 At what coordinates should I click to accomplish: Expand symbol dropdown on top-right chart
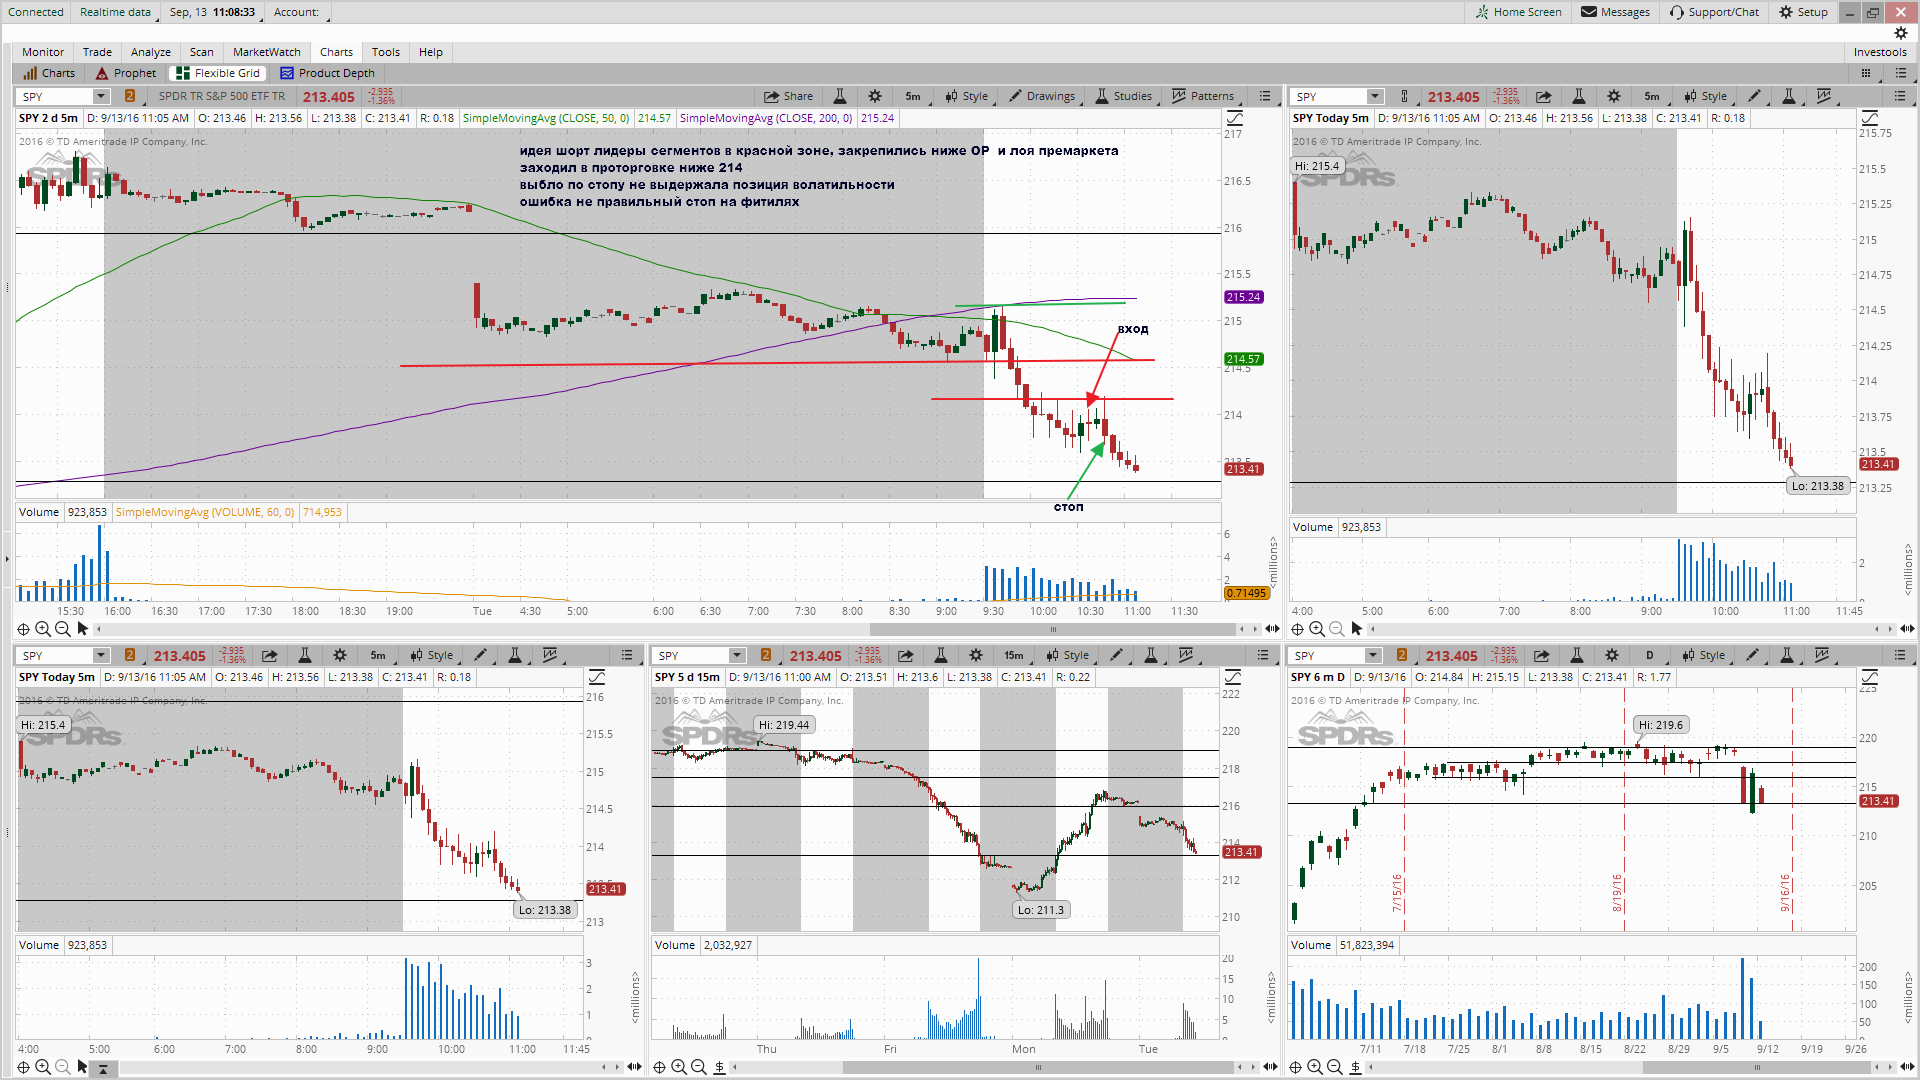point(1375,96)
